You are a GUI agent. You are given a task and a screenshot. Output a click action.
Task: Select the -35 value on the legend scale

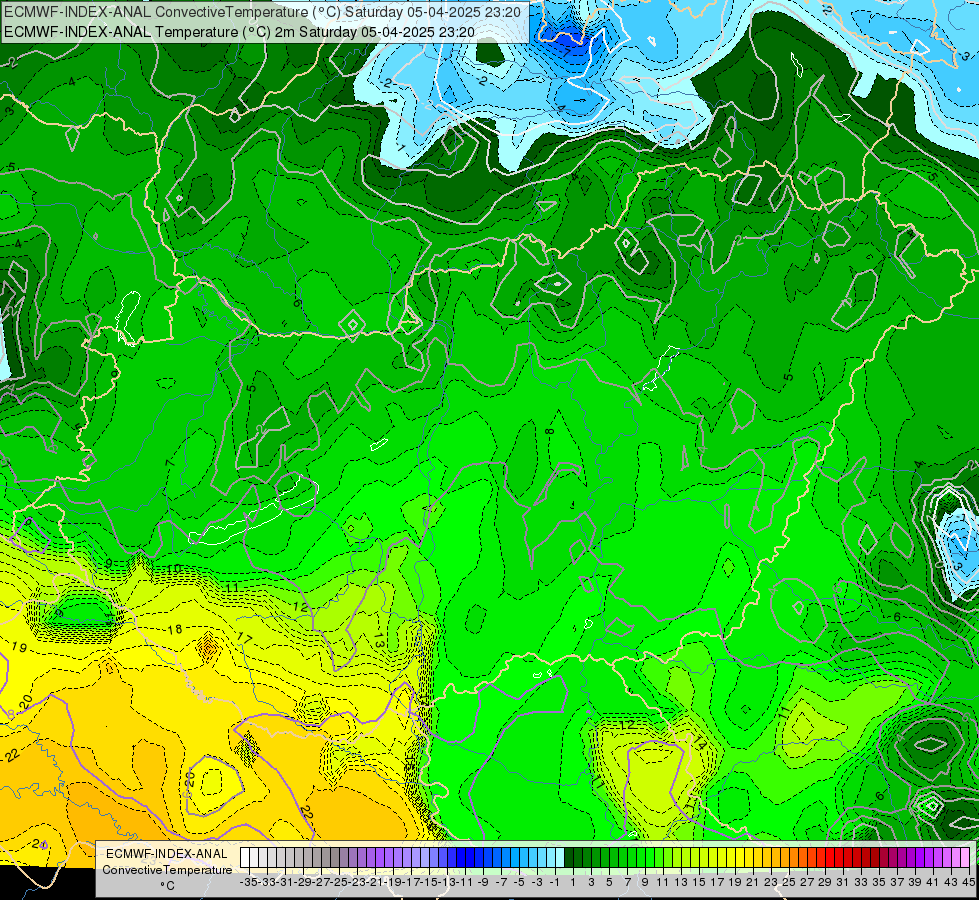248,881
